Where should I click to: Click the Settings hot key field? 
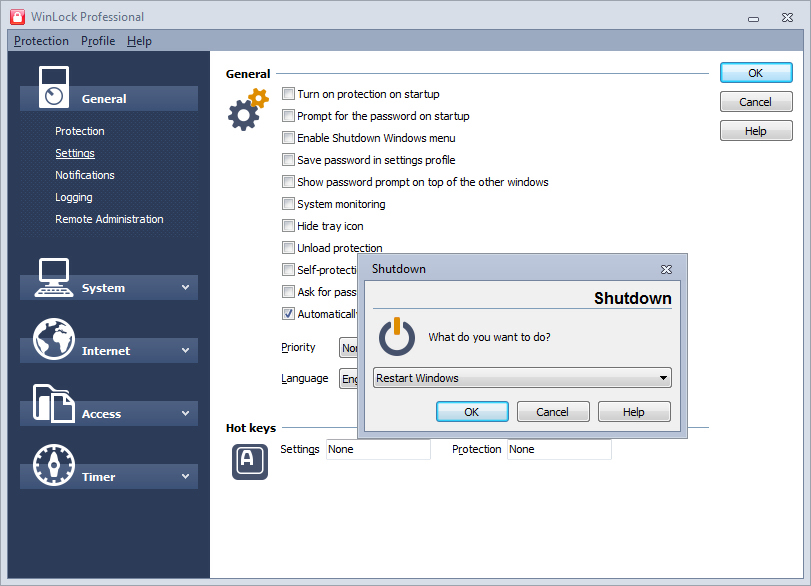point(378,449)
